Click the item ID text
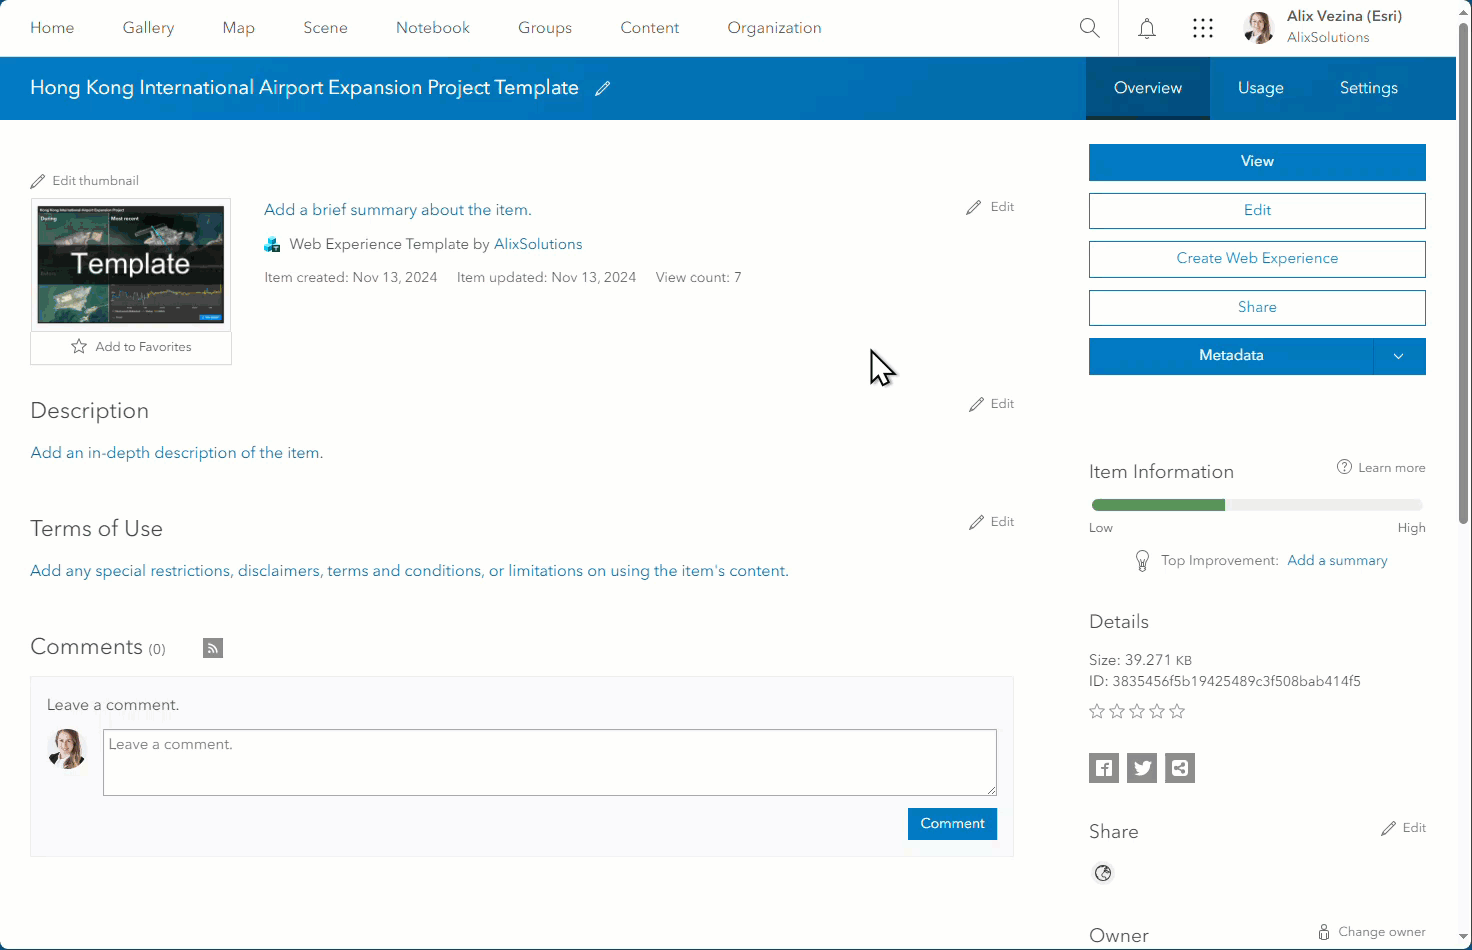 [x=1225, y=682]
